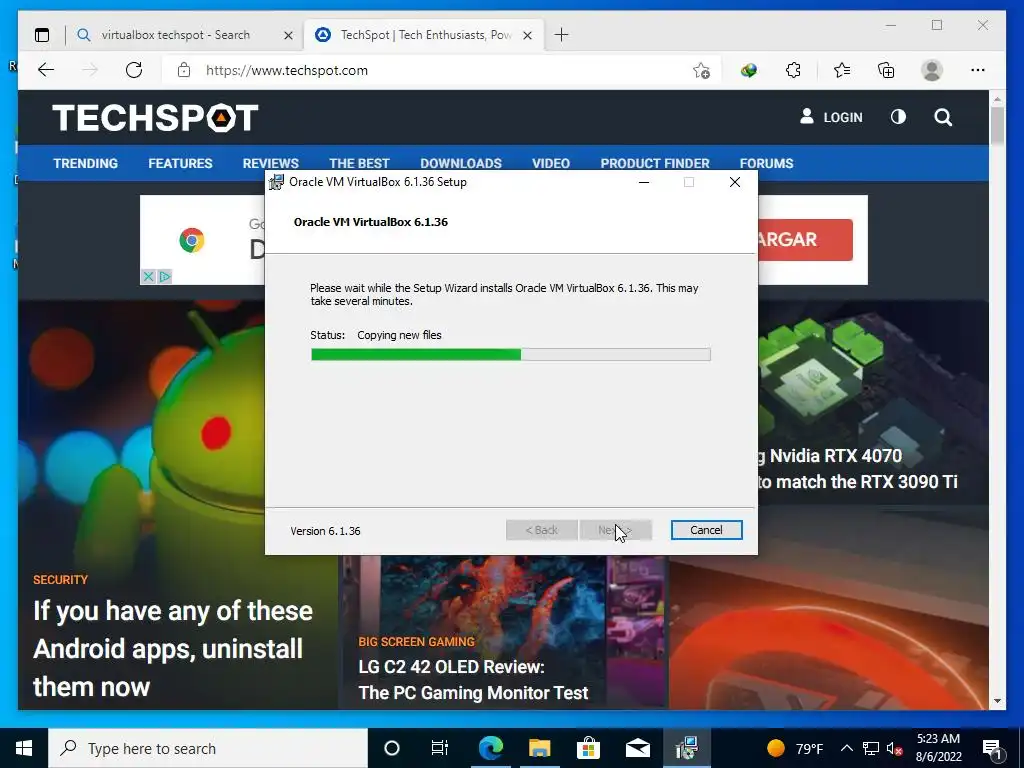The image size is (1024, 768).
Task: Open the Windows Start menu
Action: tap(24, 748)
